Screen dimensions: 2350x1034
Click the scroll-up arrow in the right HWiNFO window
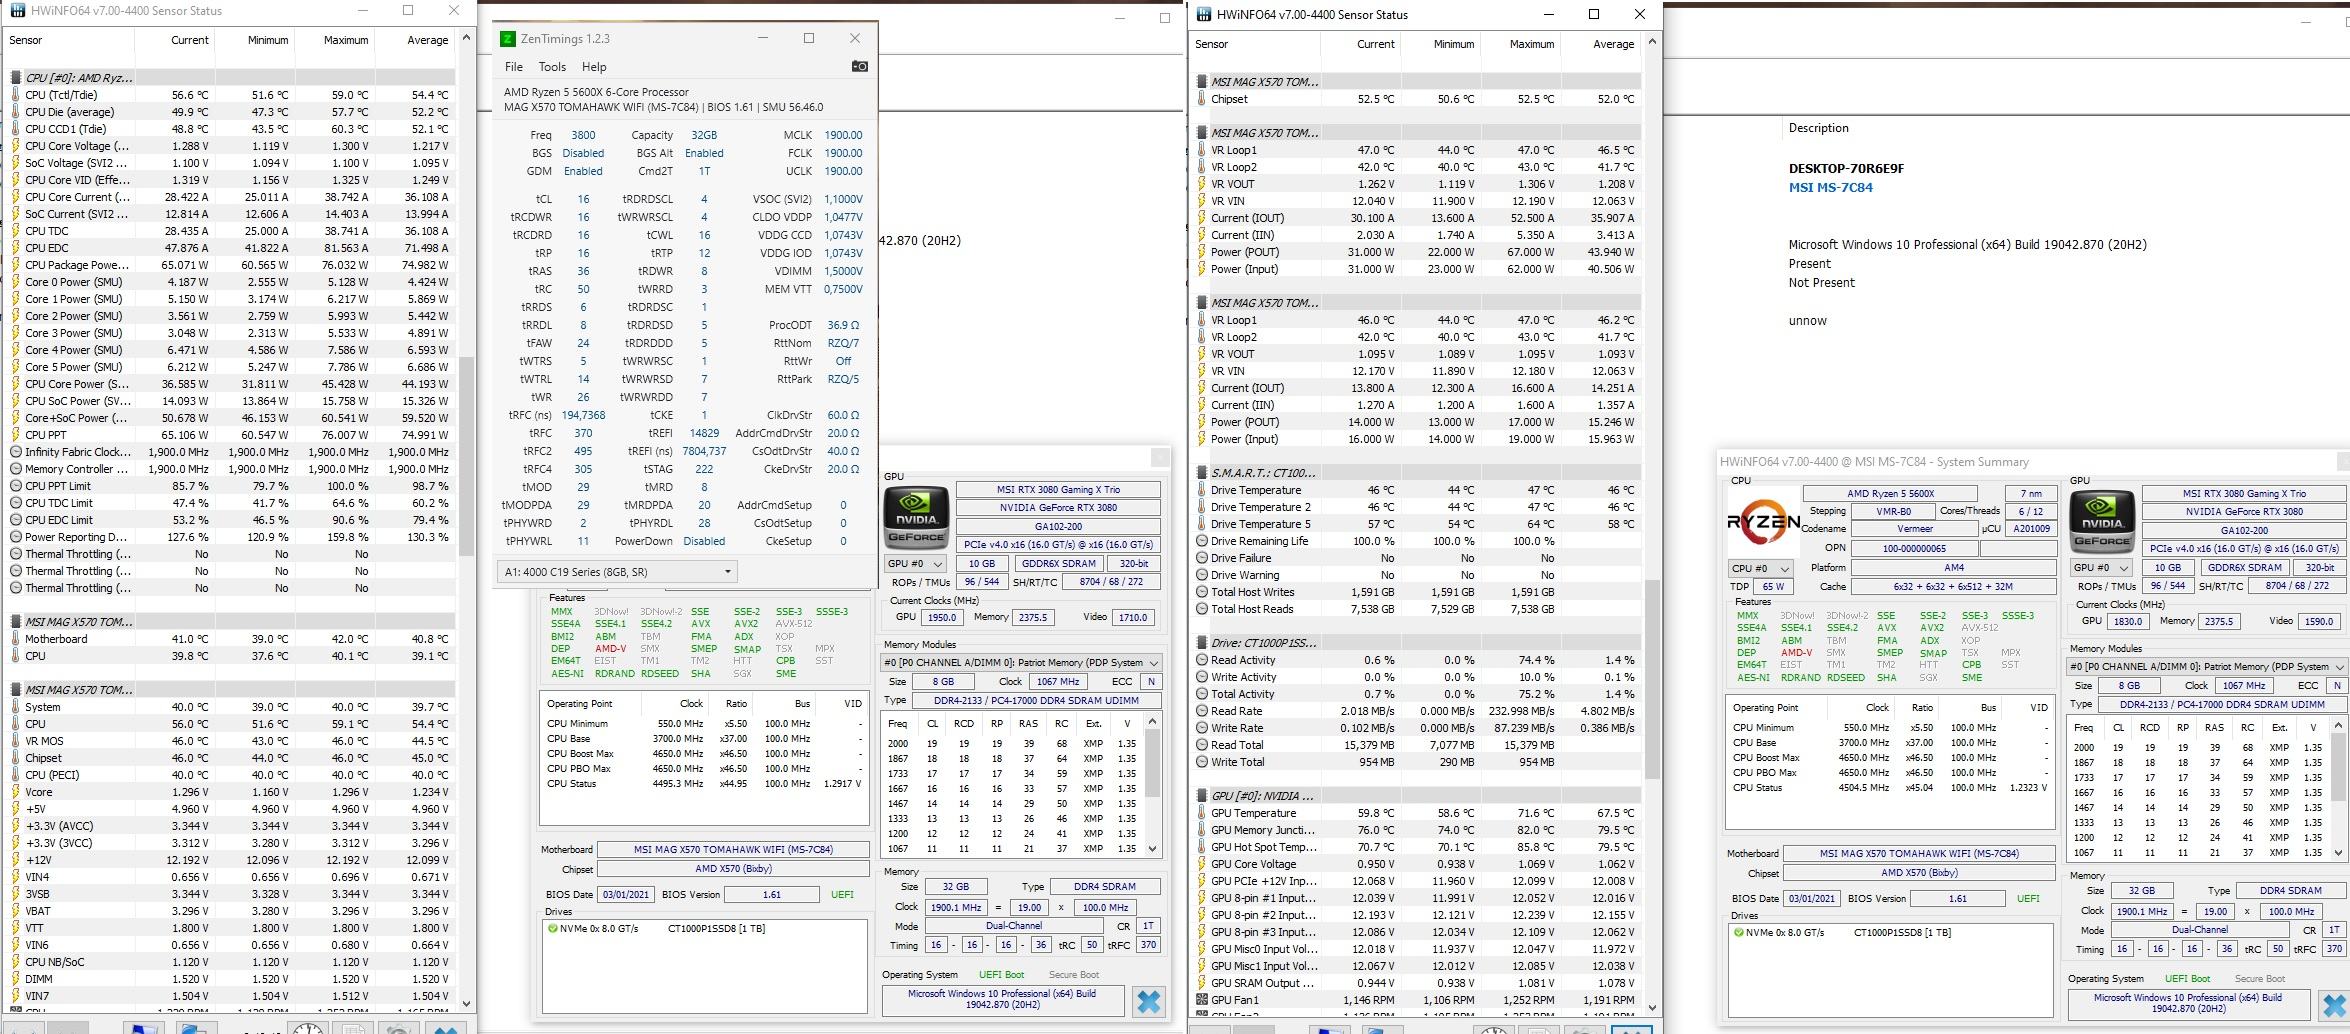click(x=1651, y=42)
